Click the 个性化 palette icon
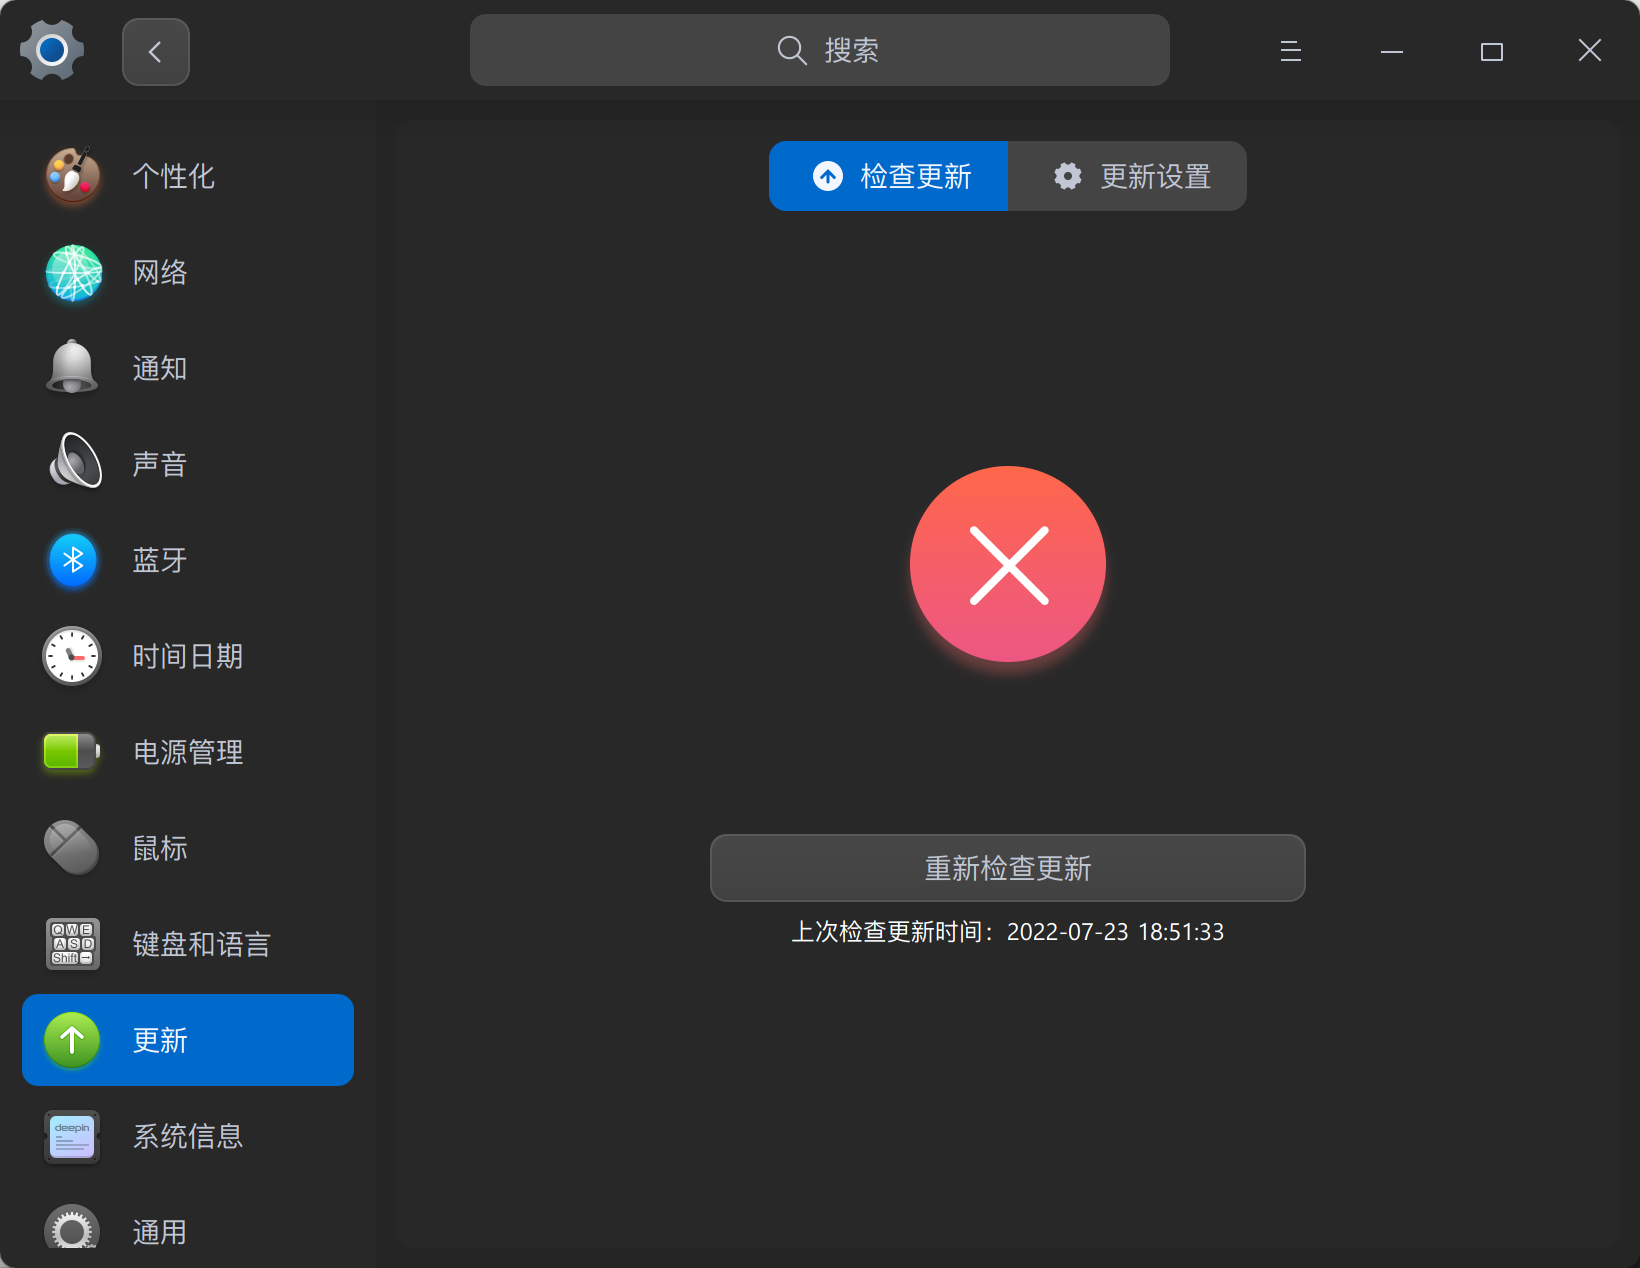The width and height of the screenshot is (1640, 1268). click(73, 176)
